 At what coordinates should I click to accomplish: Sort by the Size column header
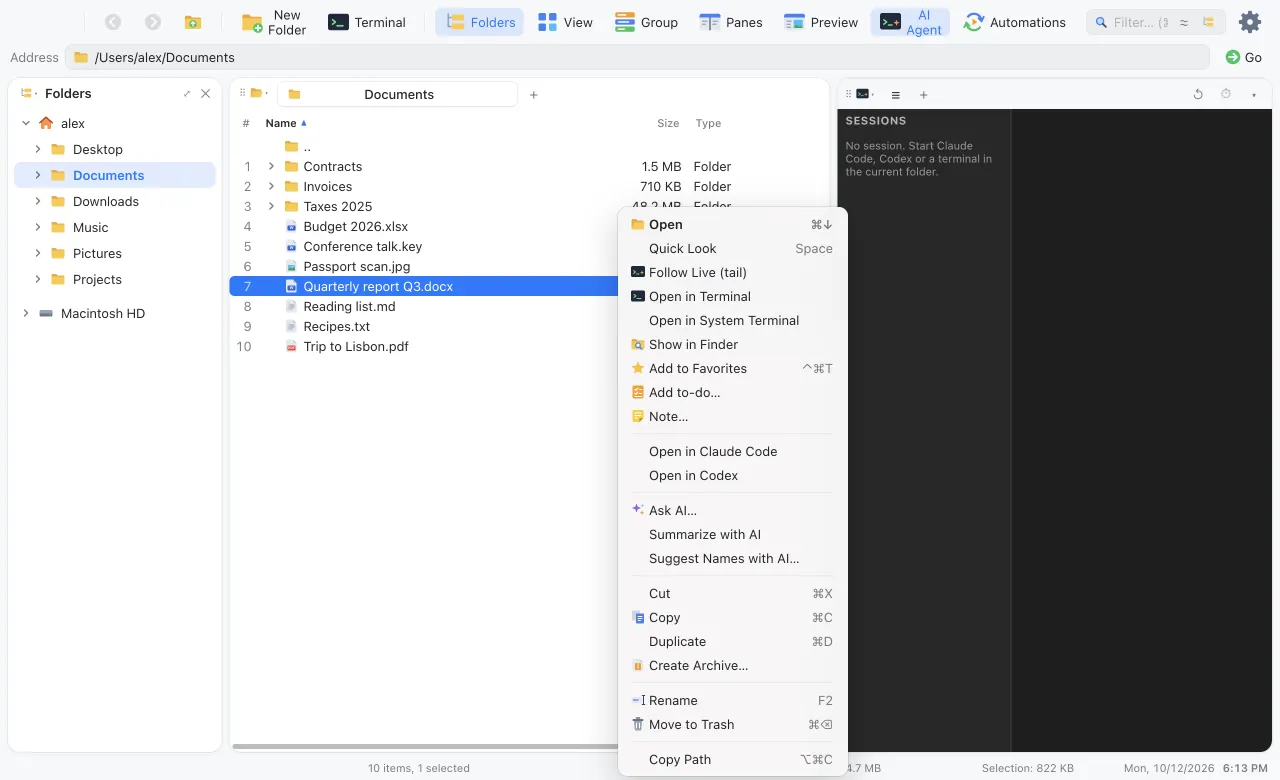tap(668, 123)
